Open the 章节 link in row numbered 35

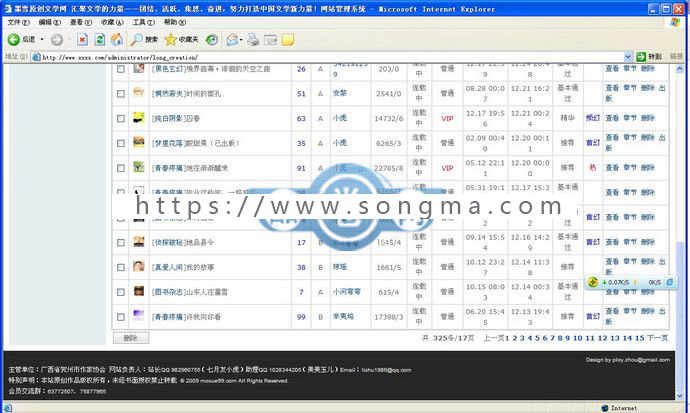630,137
